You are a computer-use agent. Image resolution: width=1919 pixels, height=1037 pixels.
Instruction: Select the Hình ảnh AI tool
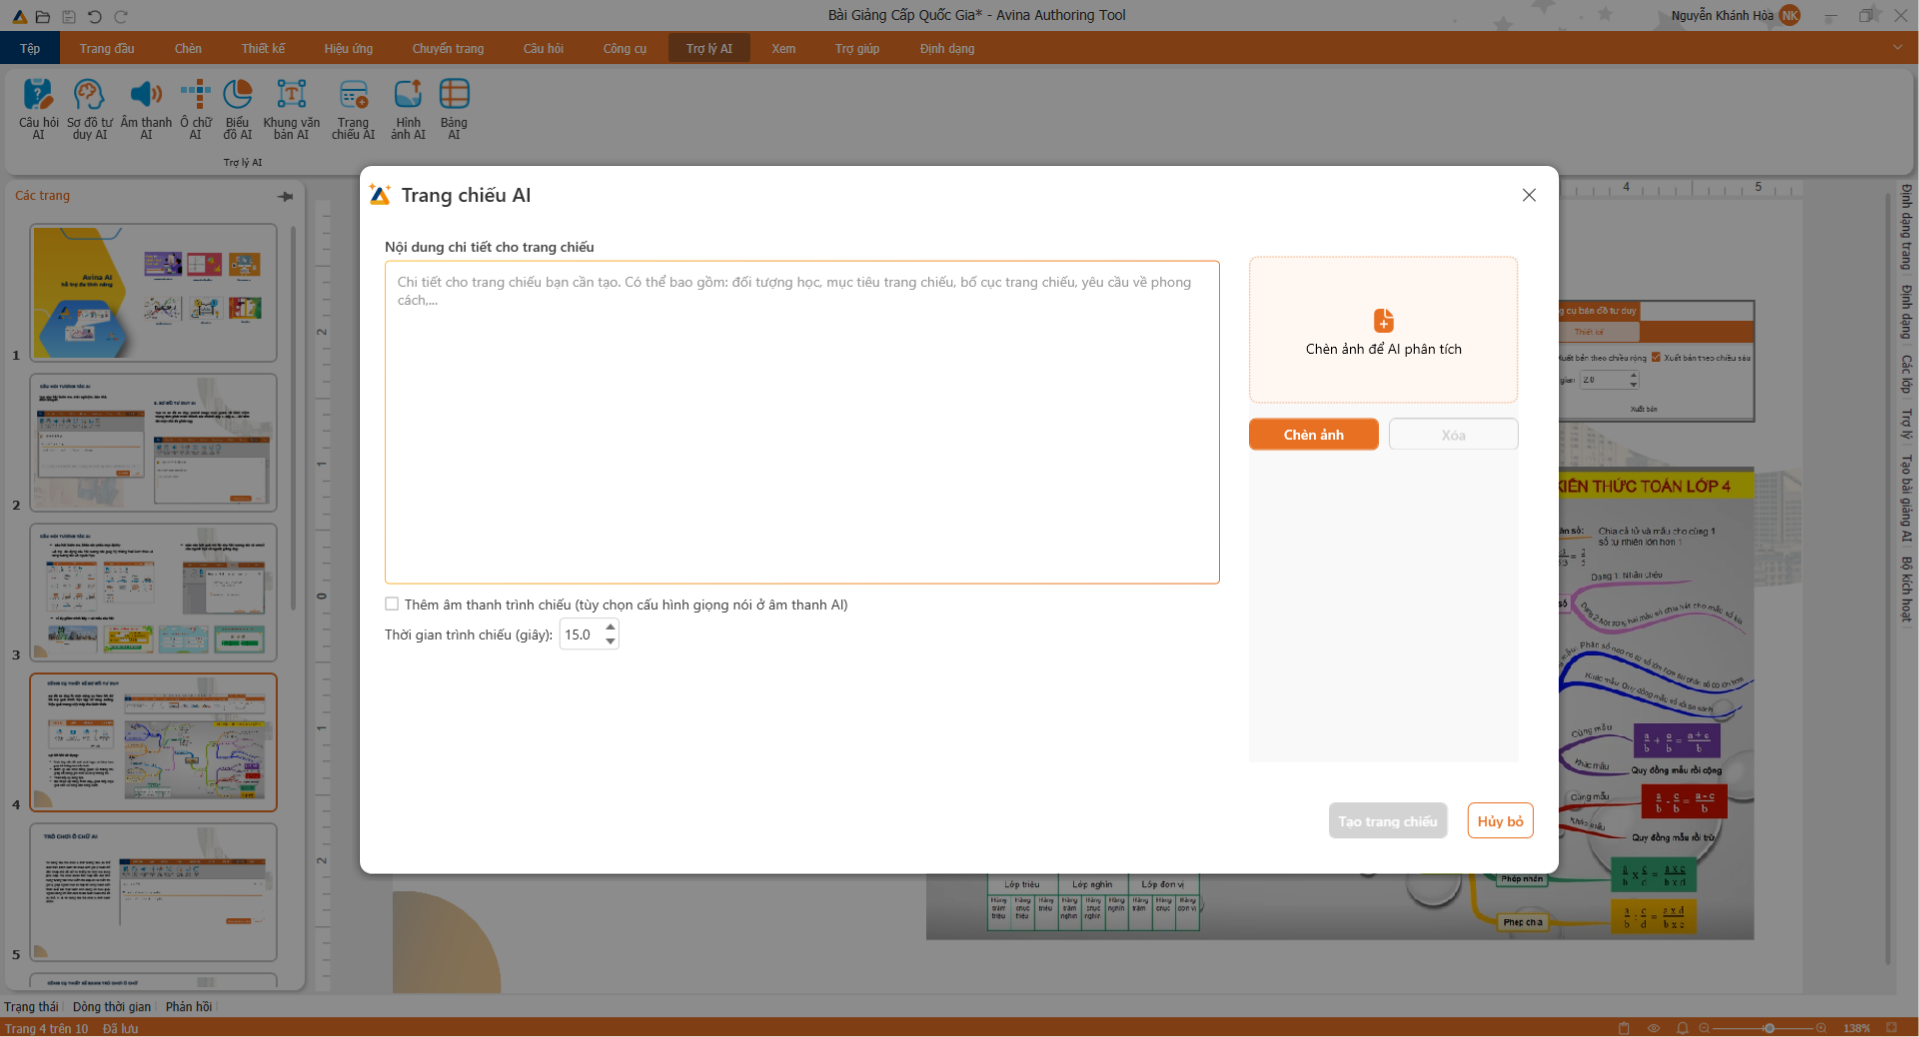point(408,109)
